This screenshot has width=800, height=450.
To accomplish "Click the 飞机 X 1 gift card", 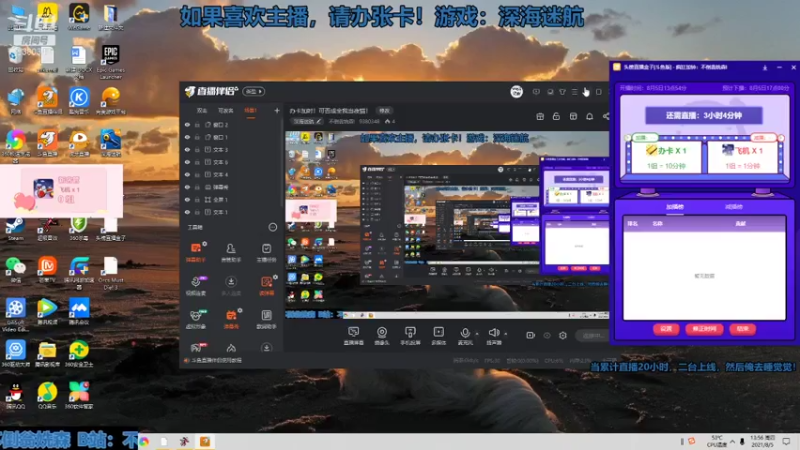I will pyautogui.click(x=742, y=157).
